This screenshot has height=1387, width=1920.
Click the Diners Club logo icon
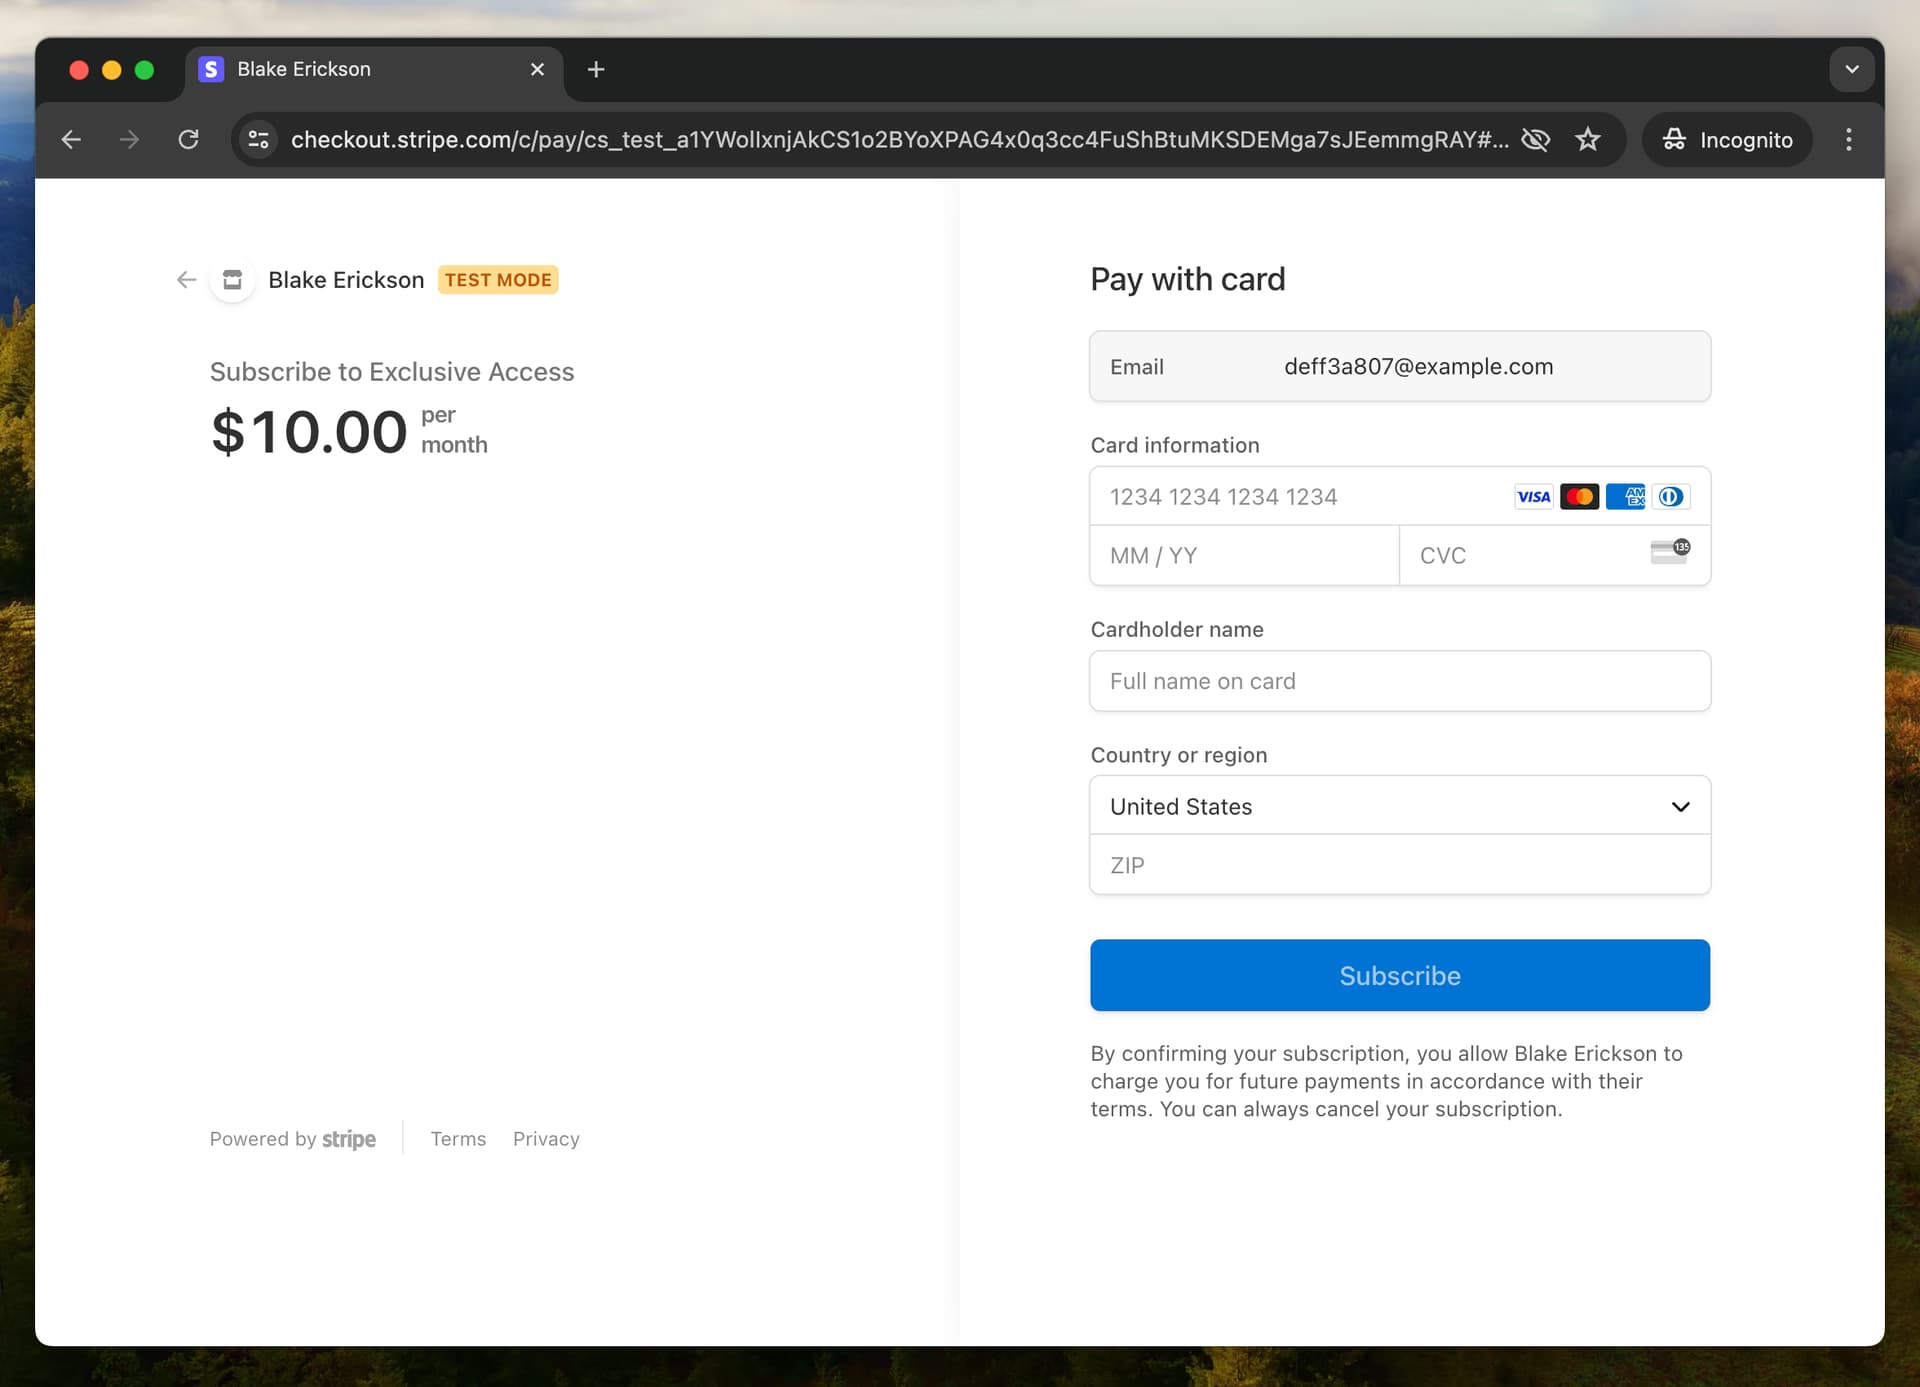pos(1671,497)
